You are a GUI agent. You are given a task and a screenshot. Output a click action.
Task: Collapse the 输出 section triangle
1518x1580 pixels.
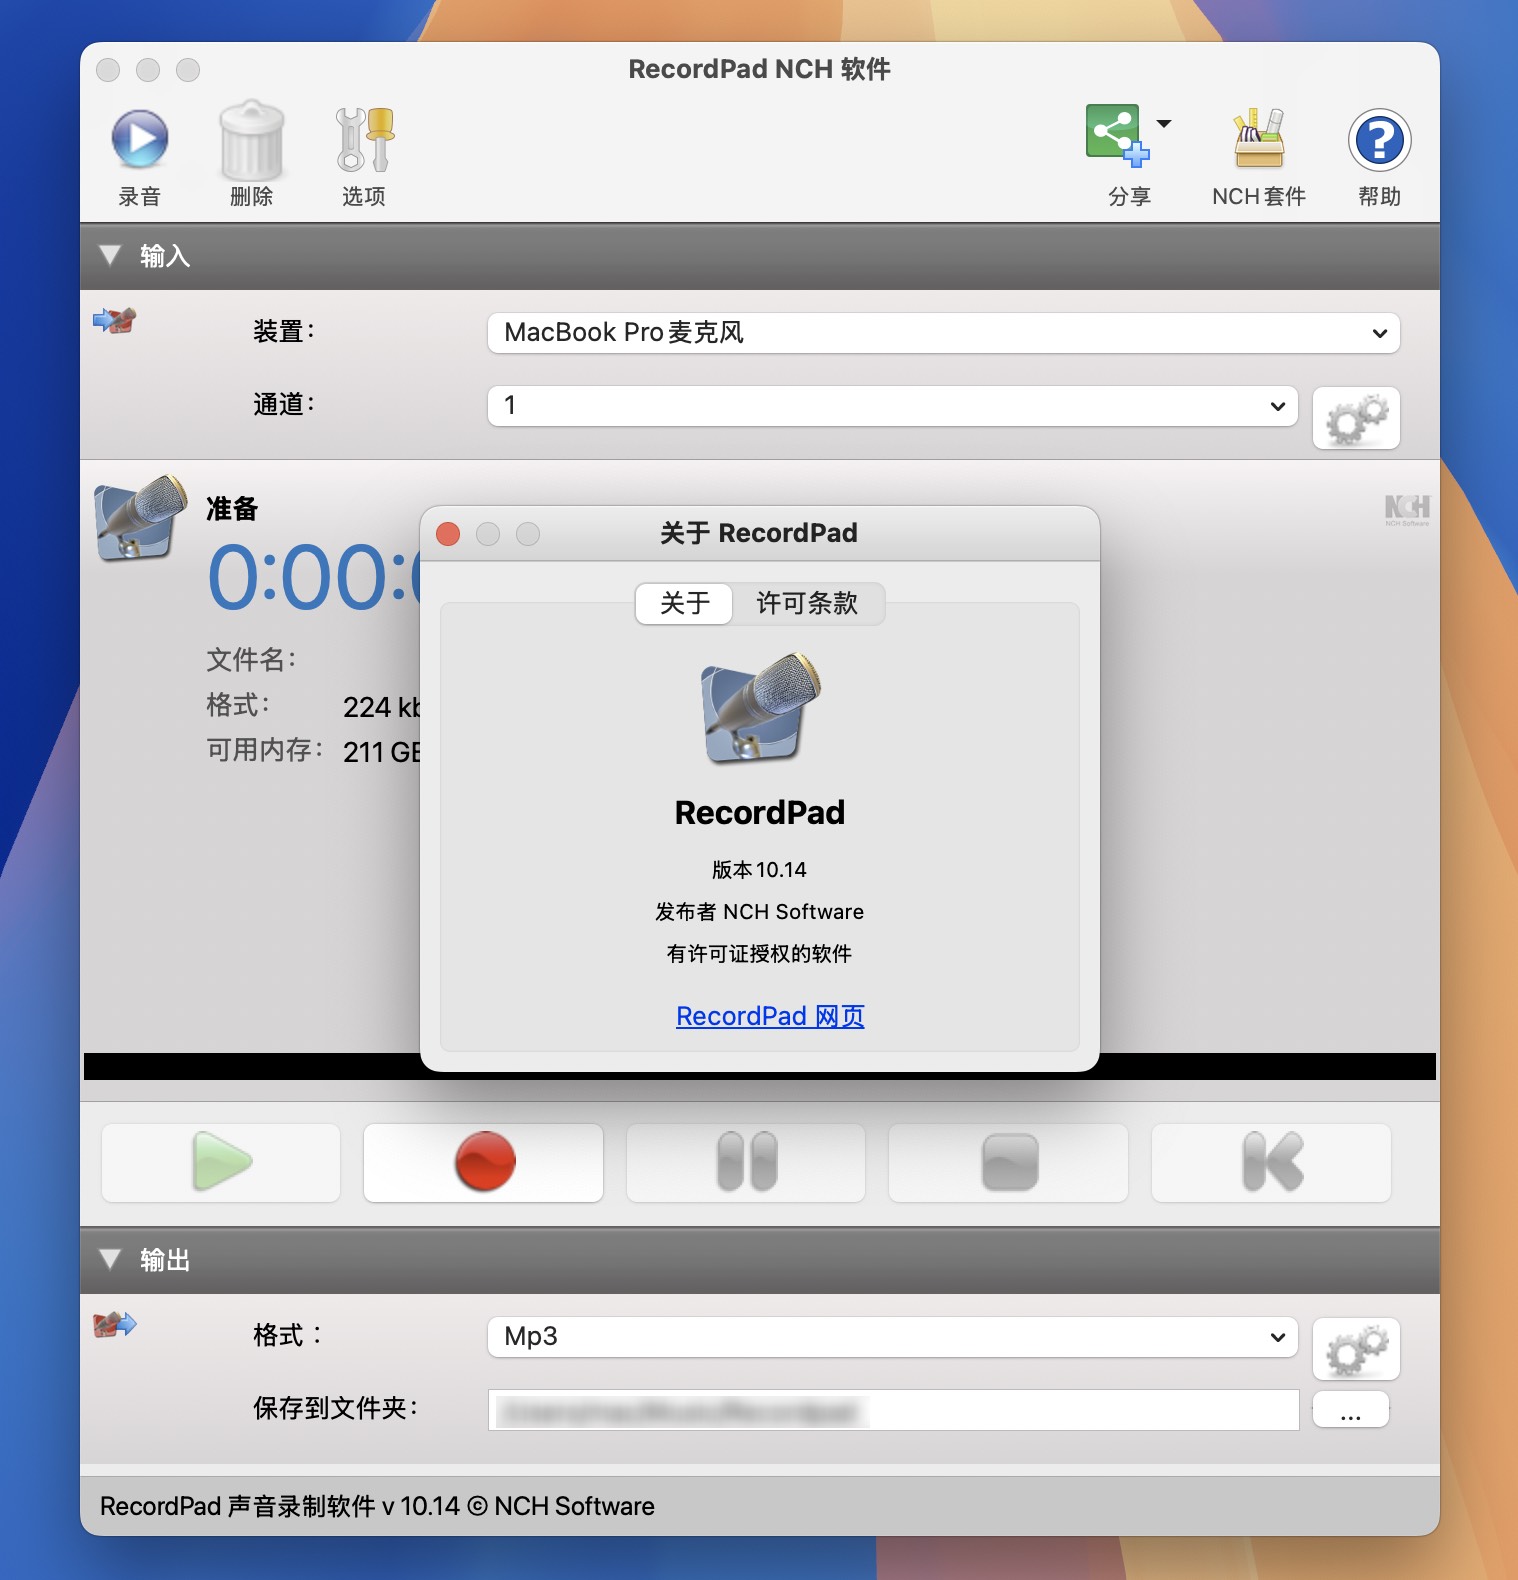110,1259
